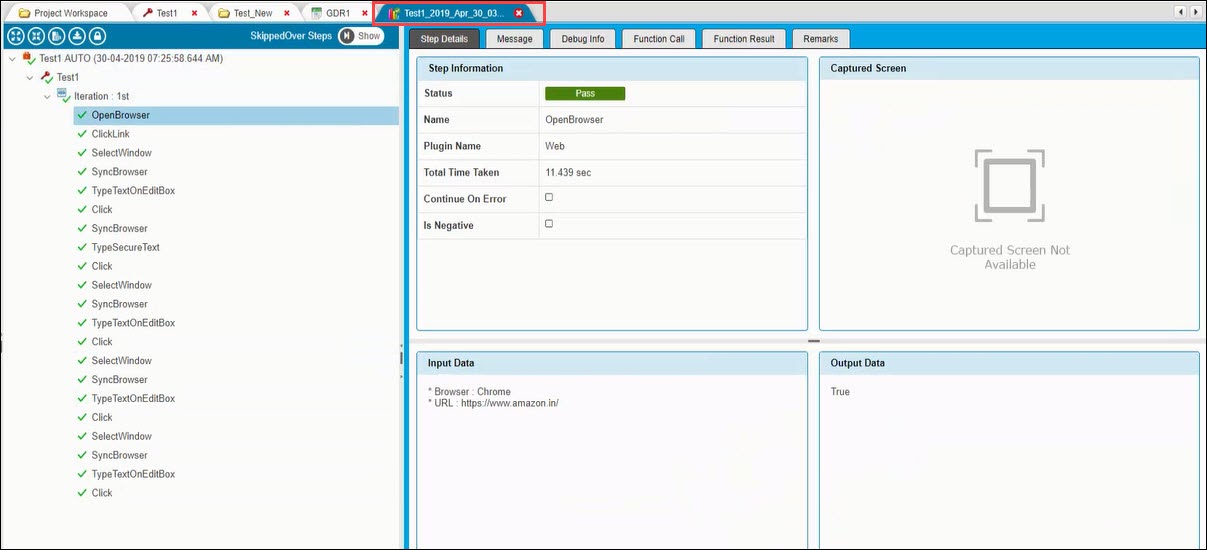Click the download result icon in toolbar

pos(76,36)
